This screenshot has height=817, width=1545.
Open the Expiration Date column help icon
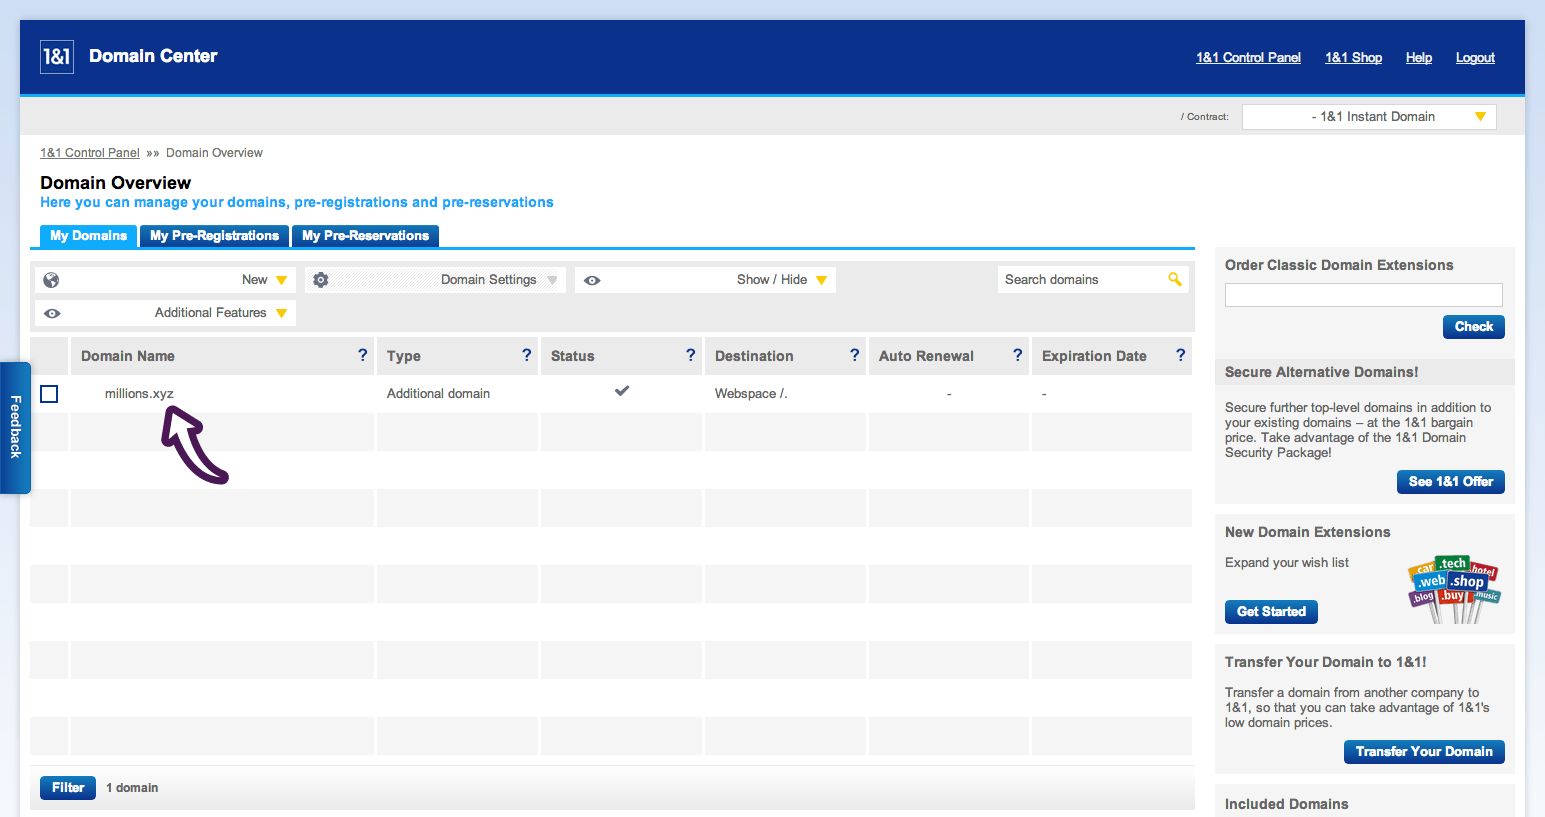click(1180, 355)
